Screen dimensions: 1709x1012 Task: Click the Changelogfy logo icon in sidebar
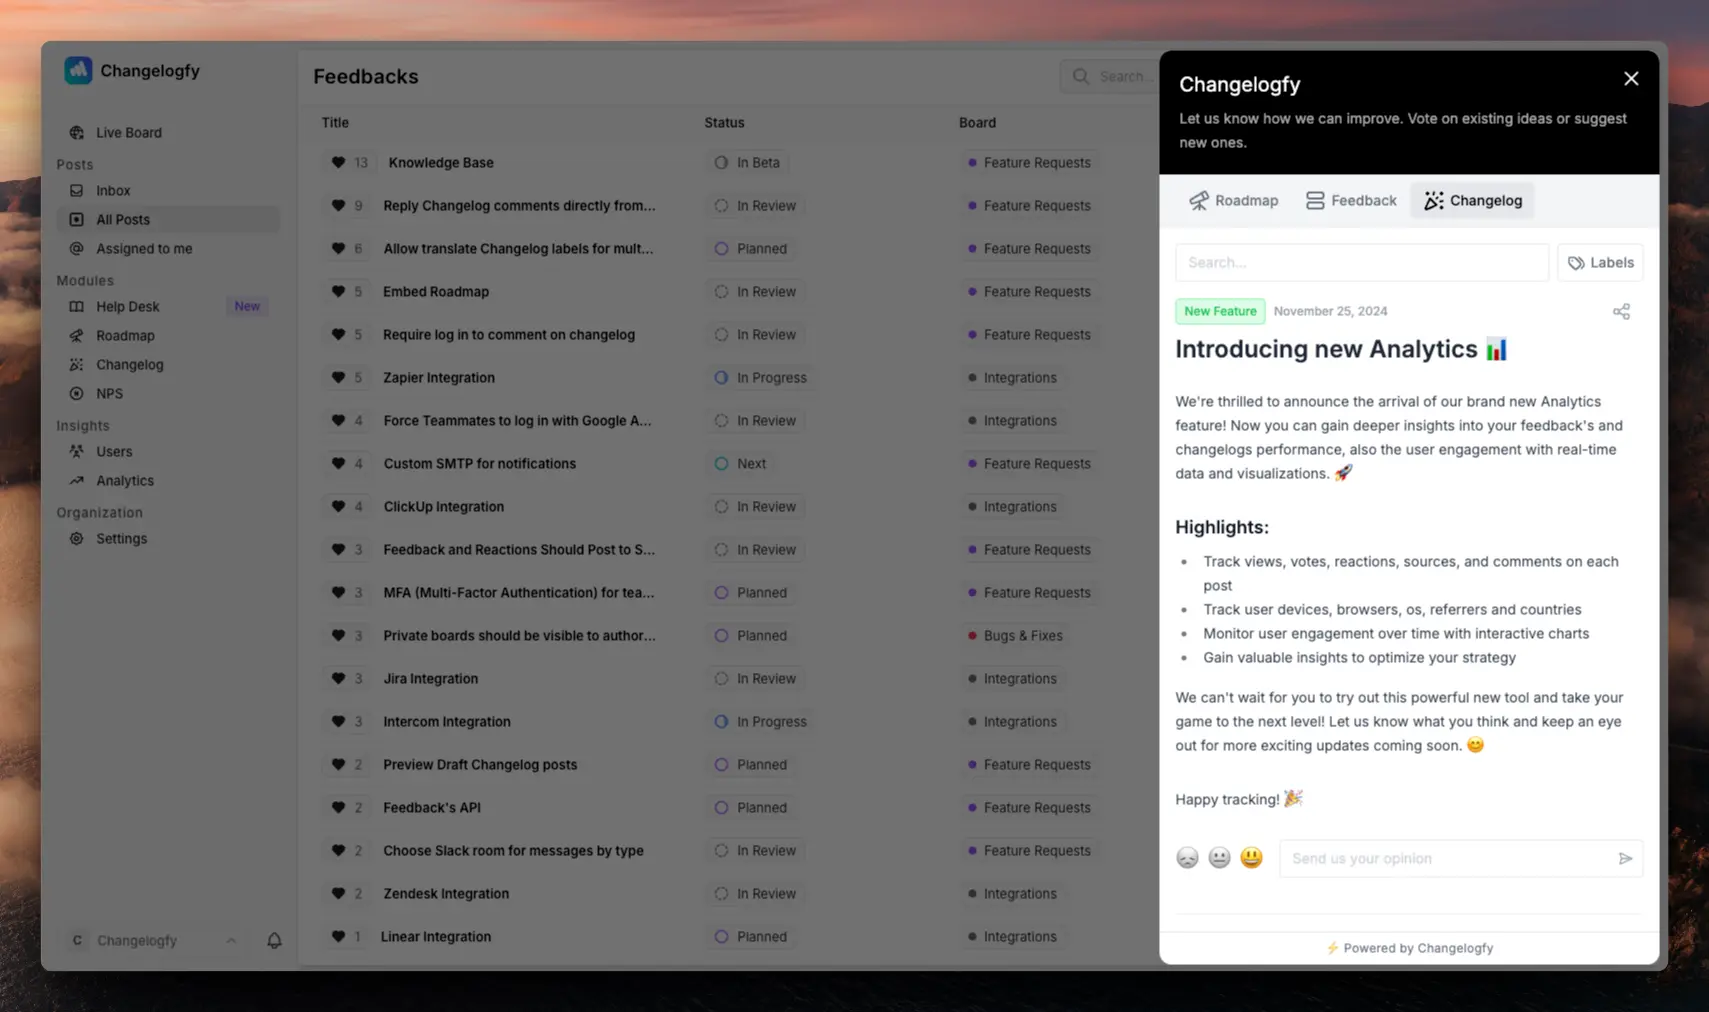[x=78, y=70]
